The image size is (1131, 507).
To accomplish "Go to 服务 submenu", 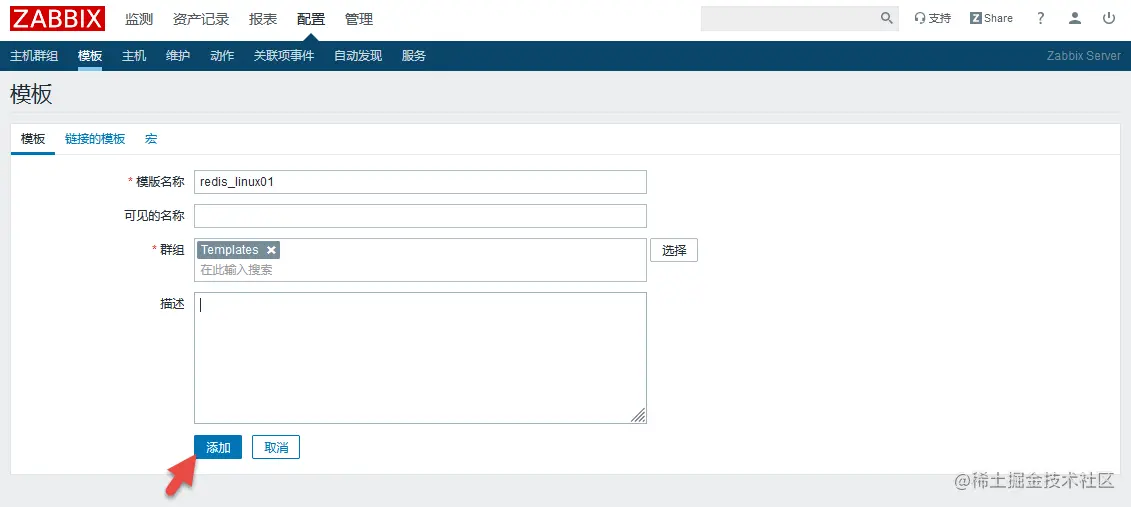I will click(414, 56).
